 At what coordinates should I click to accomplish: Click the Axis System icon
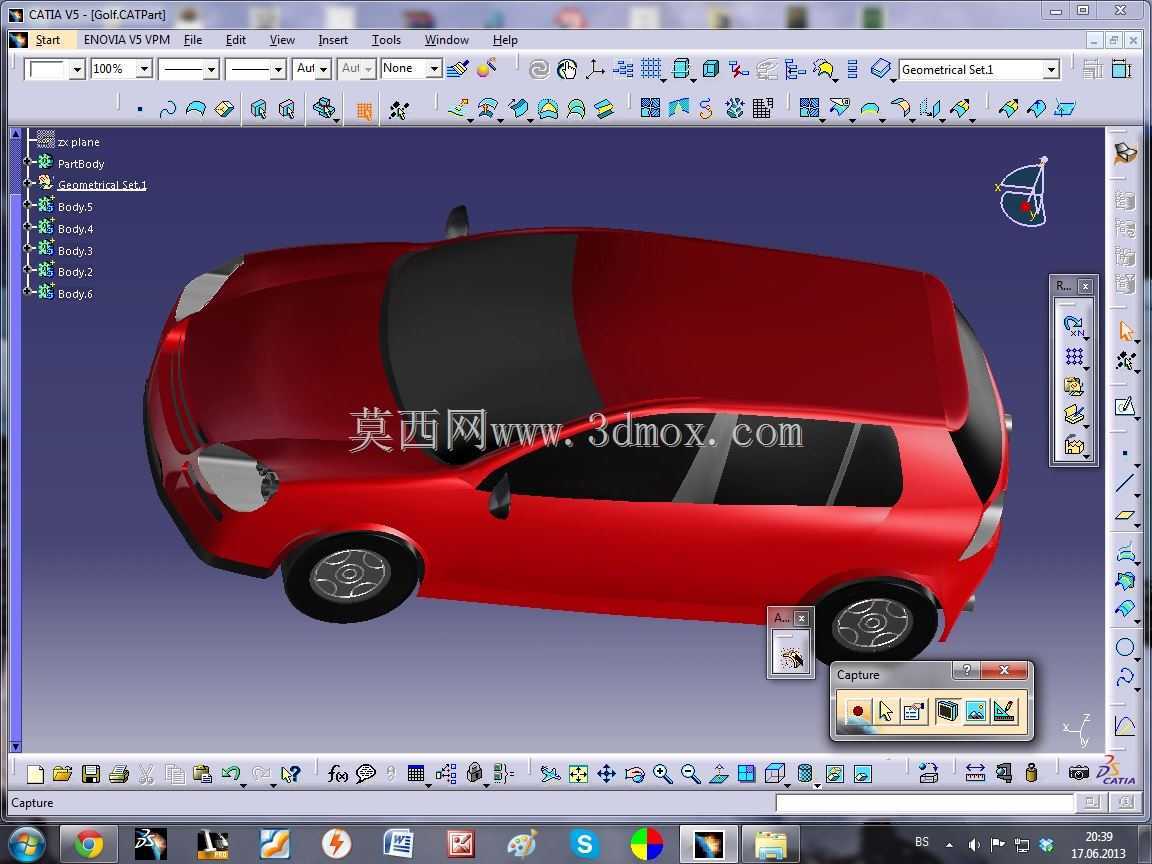tap(594, 69)
